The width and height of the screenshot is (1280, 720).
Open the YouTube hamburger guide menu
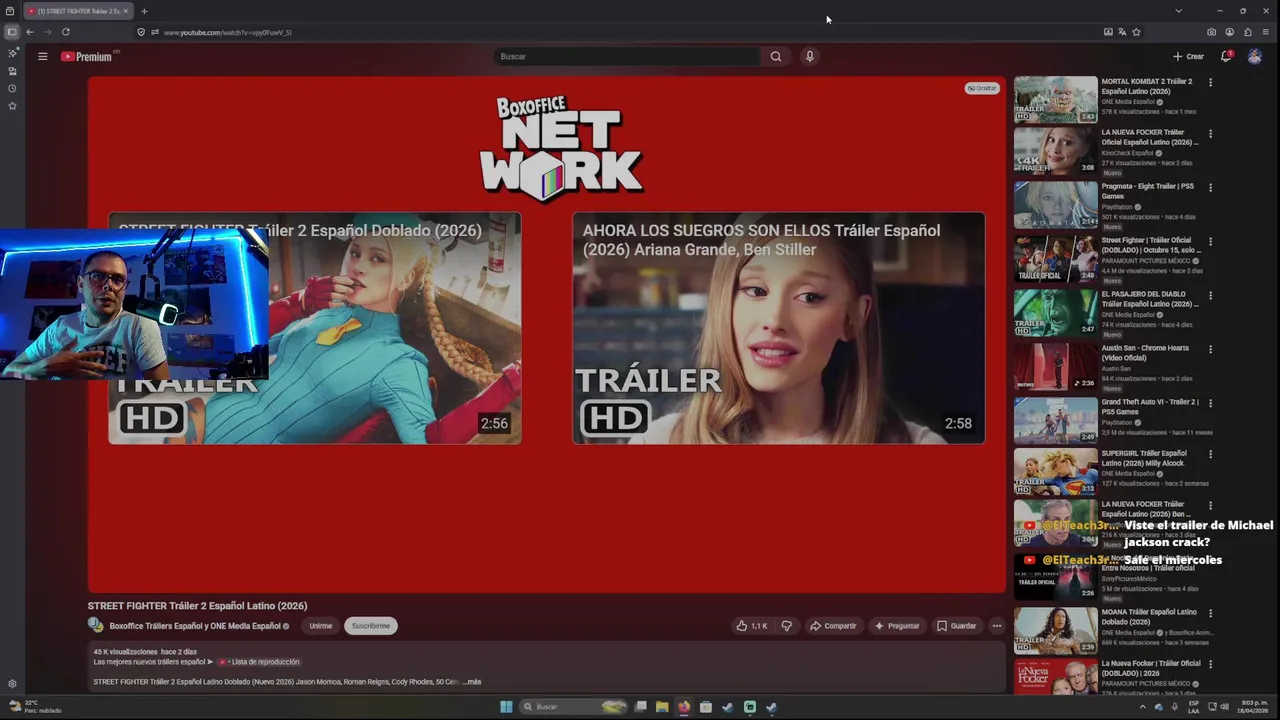[x=42, y=57]
